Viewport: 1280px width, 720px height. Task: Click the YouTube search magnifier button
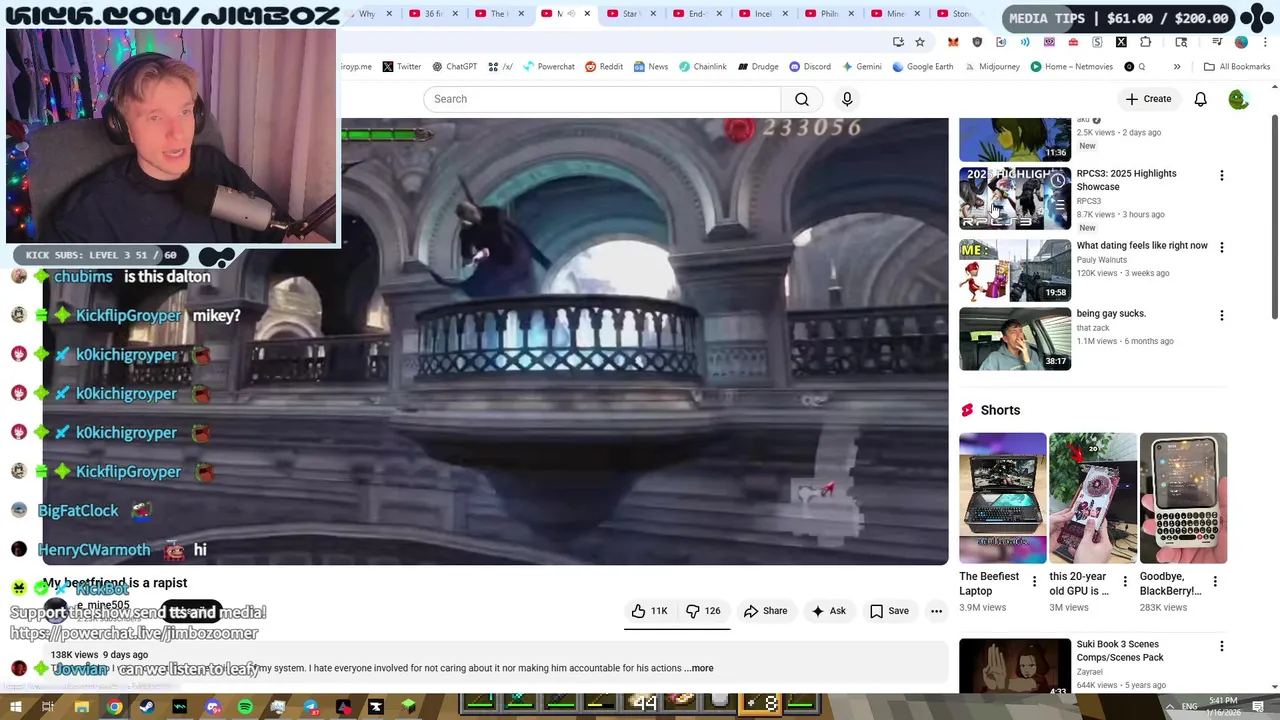pos(802,99)
